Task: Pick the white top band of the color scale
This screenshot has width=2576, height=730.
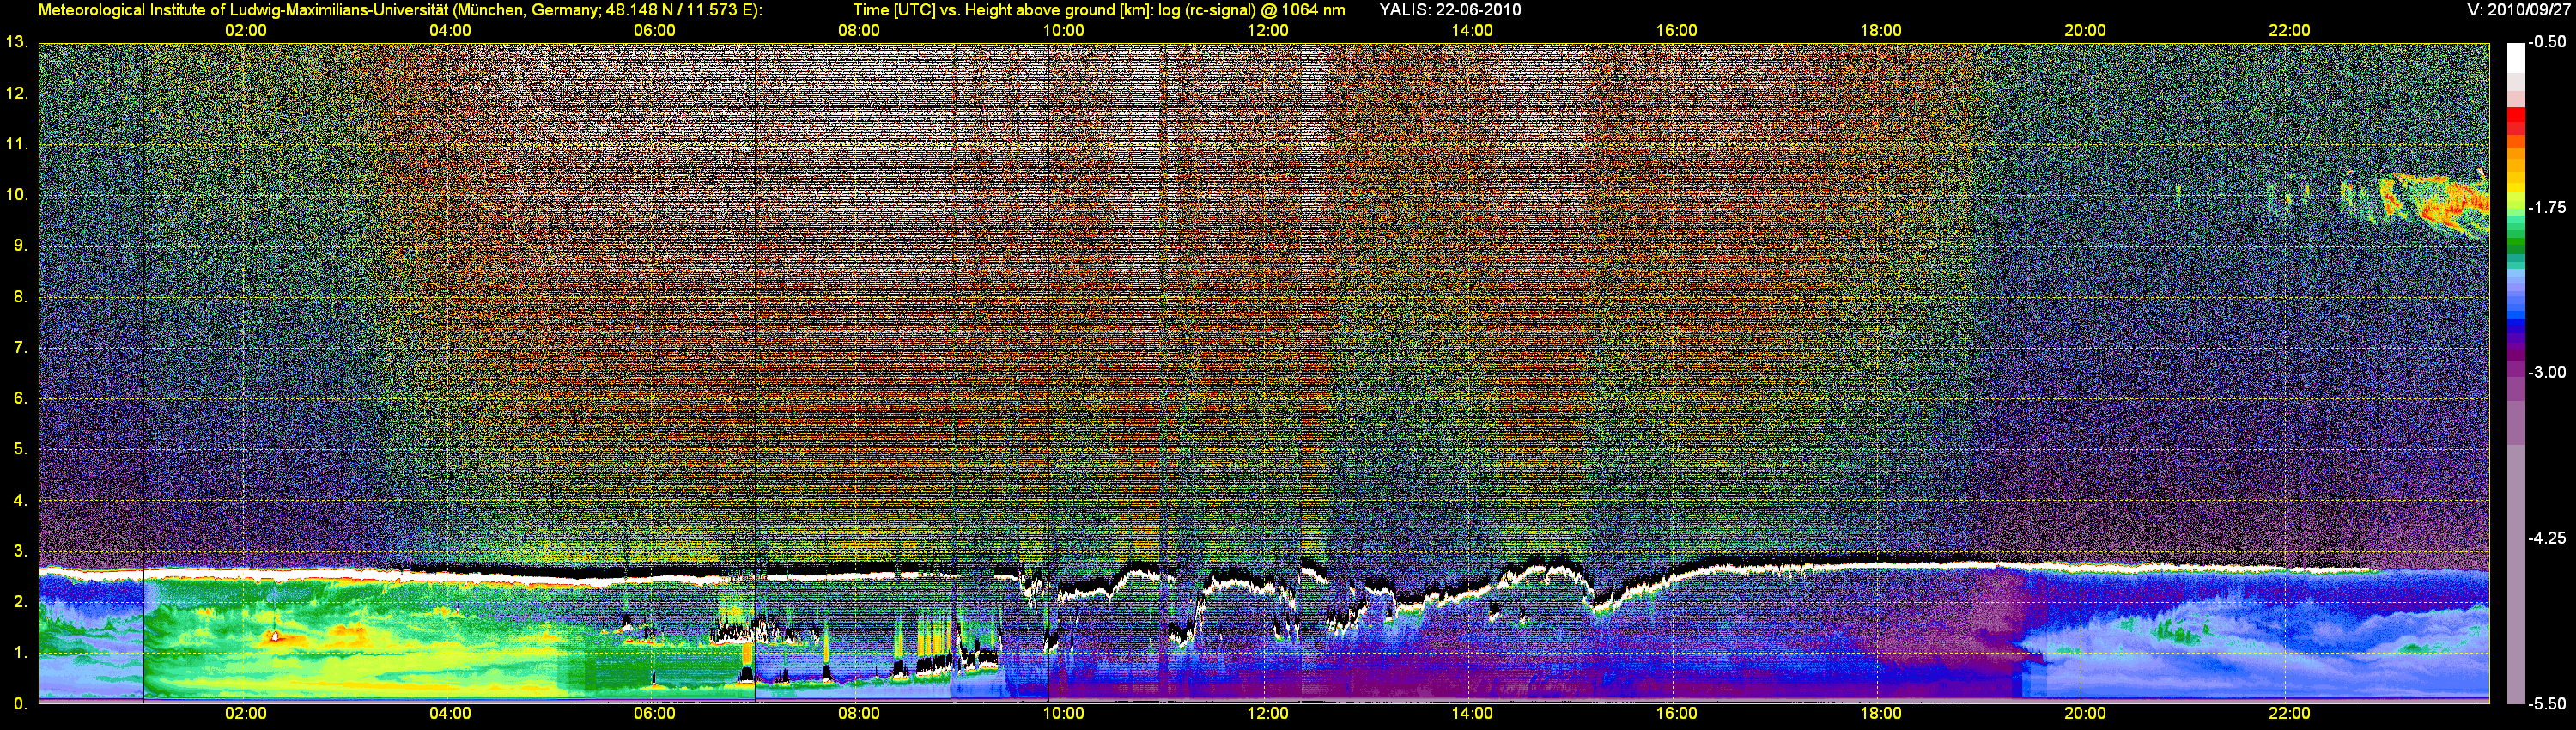Action: 2516,58
